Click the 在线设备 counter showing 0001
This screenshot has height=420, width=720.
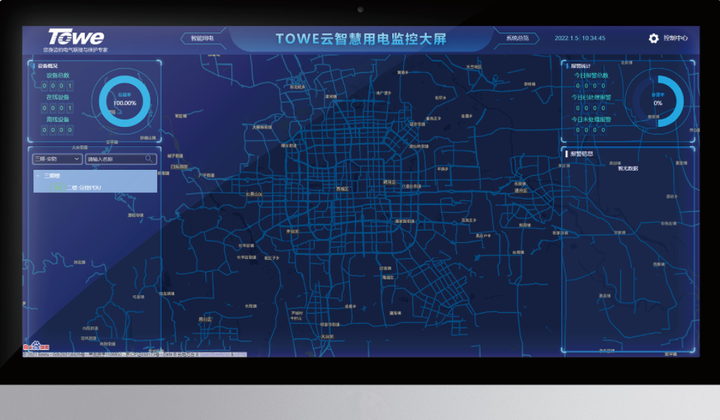click(x=57, y=108)
